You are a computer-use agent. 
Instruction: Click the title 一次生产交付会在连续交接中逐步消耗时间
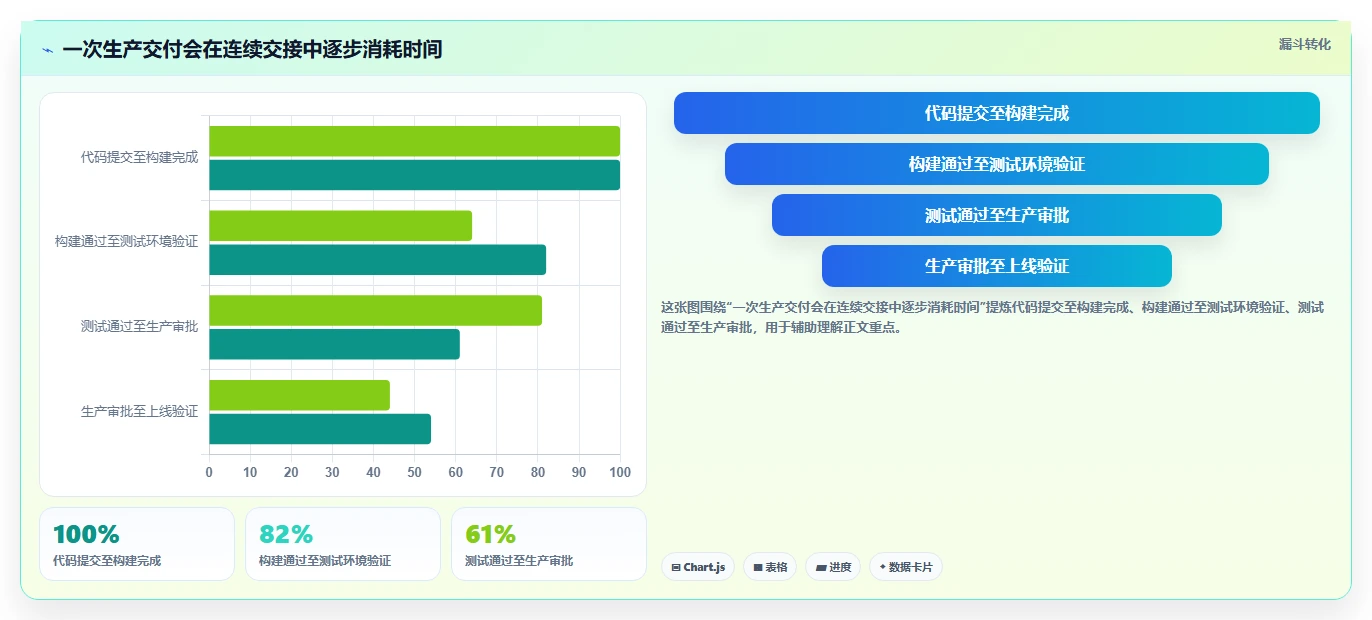pyautogui.click(x=252, y=49)
